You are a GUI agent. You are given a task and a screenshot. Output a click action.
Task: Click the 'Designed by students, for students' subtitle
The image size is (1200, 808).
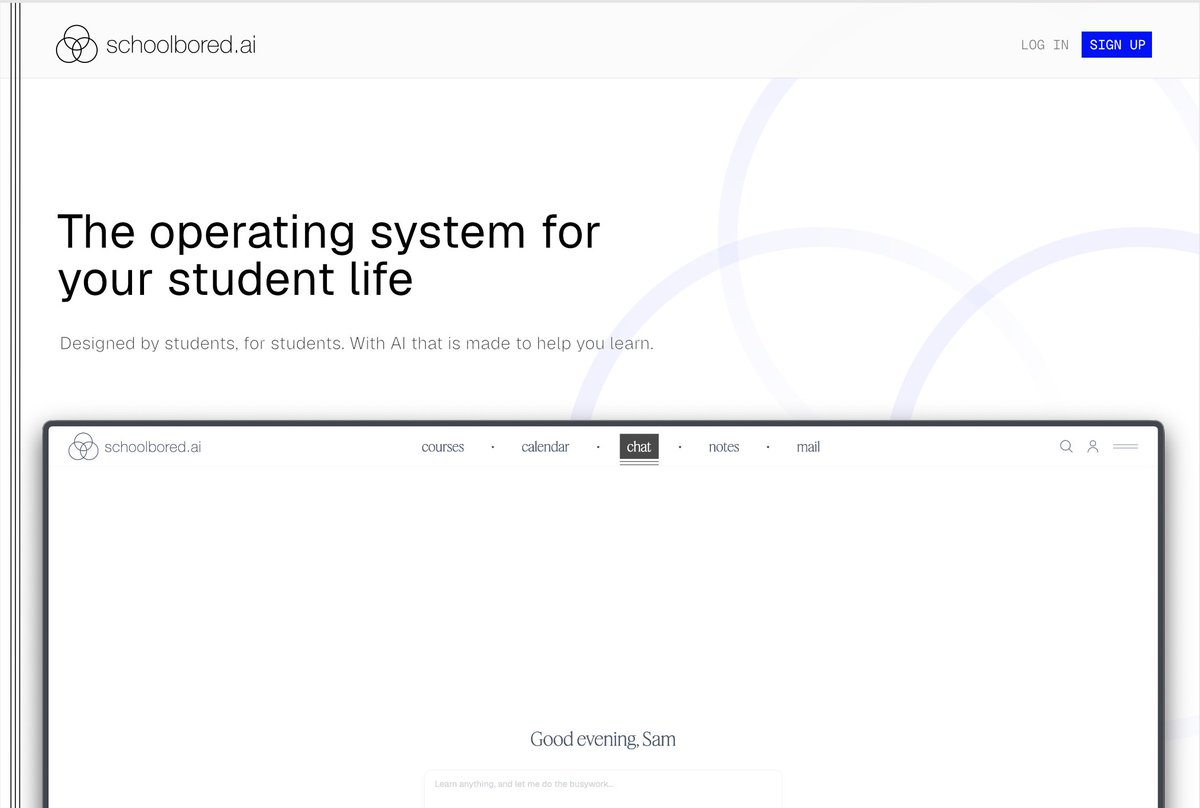[356, 344]
